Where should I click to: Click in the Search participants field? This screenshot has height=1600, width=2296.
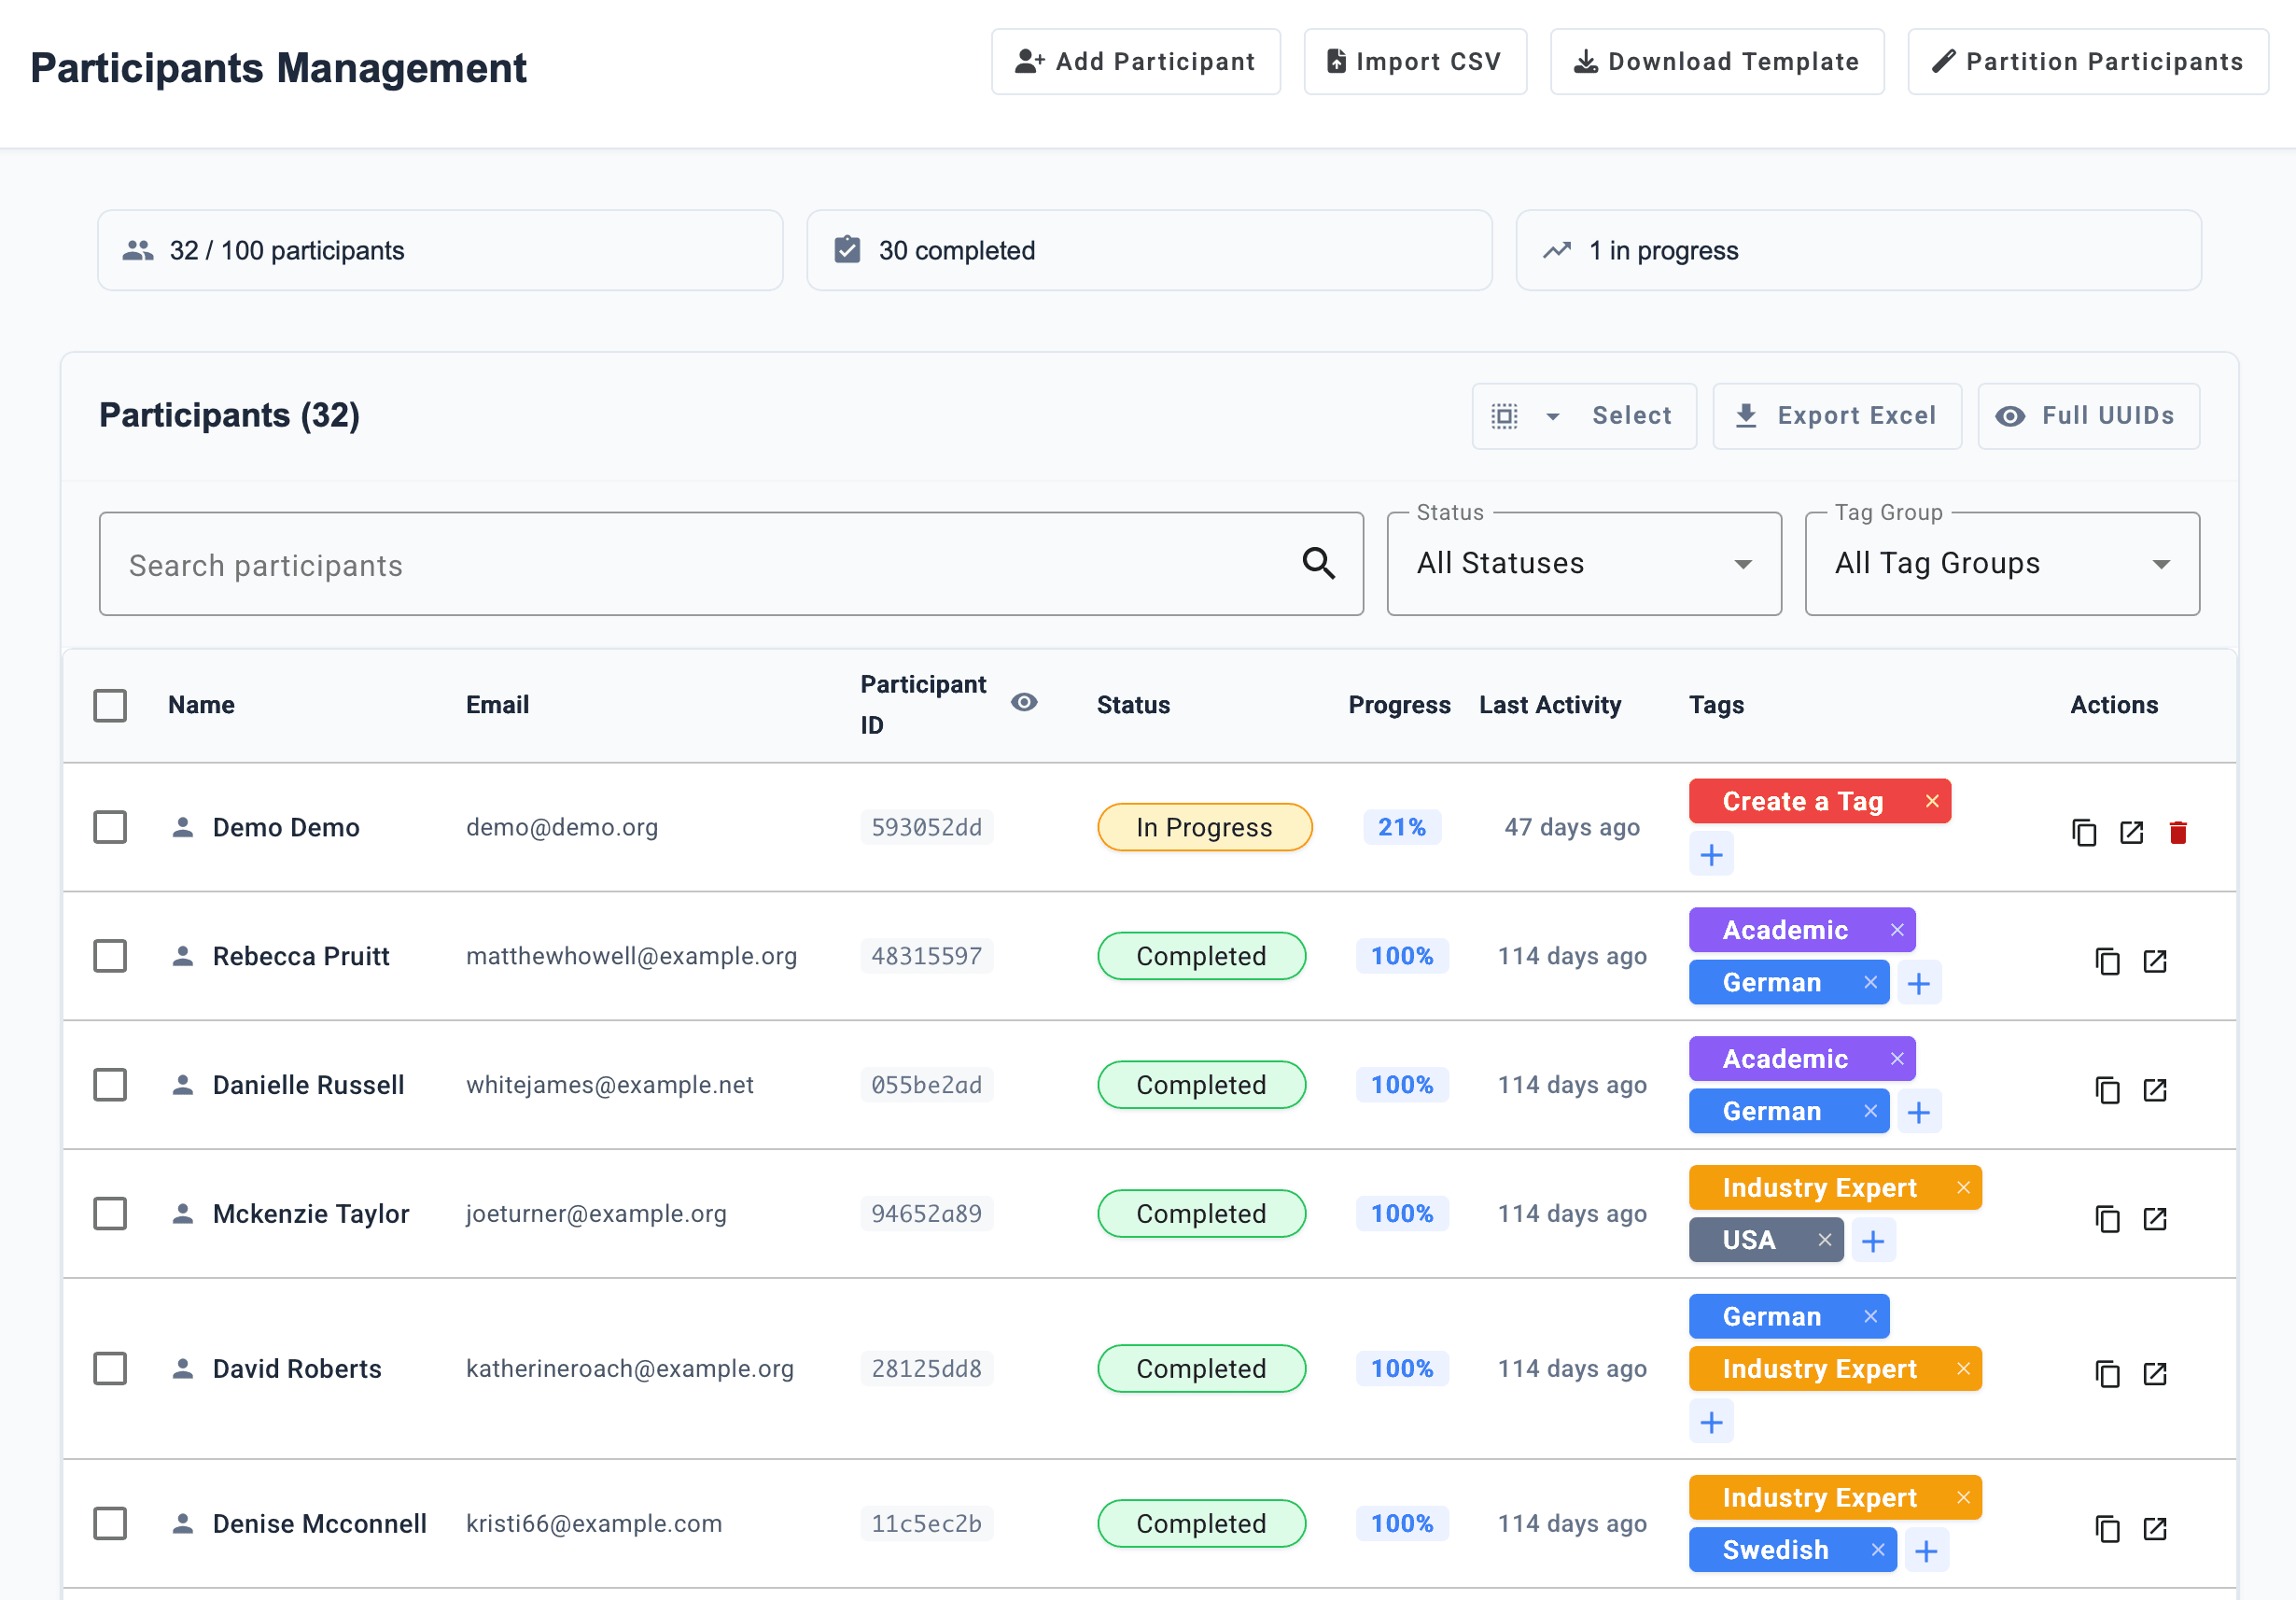(731, 564)
